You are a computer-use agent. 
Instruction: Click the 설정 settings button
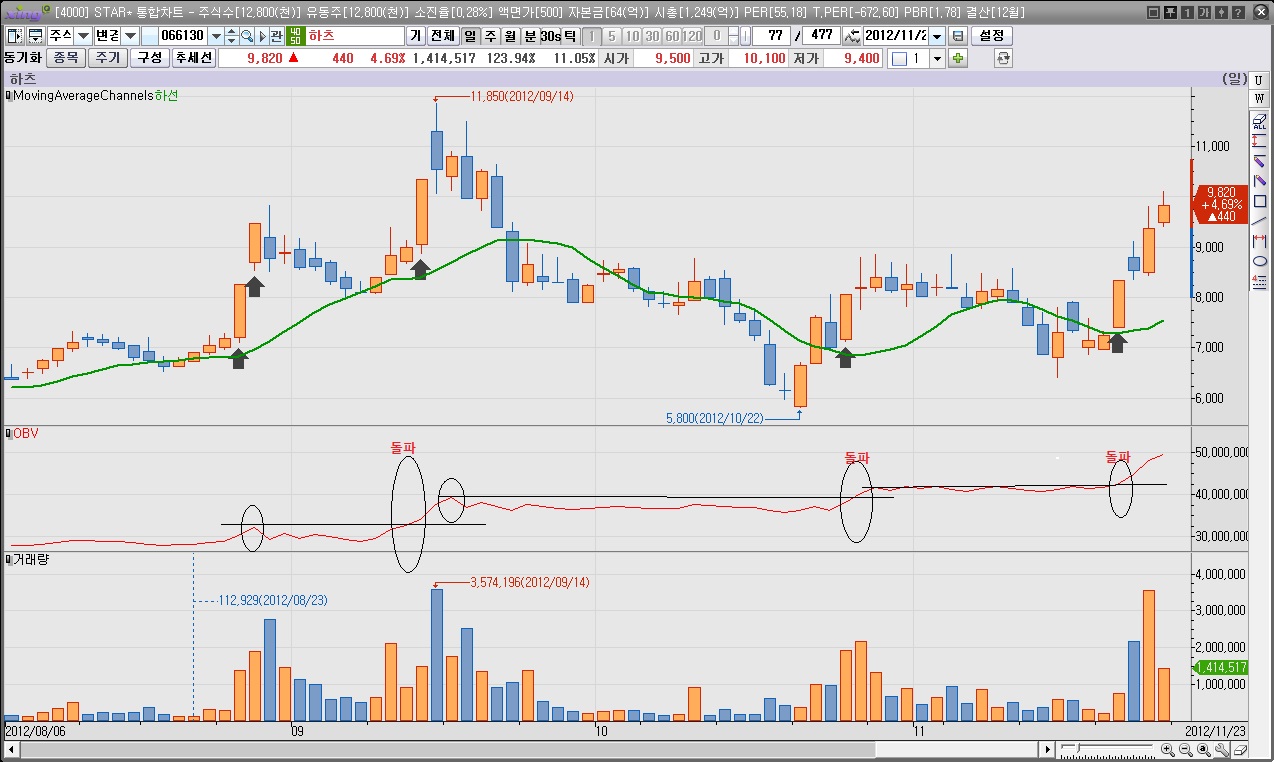pos(991,36)
